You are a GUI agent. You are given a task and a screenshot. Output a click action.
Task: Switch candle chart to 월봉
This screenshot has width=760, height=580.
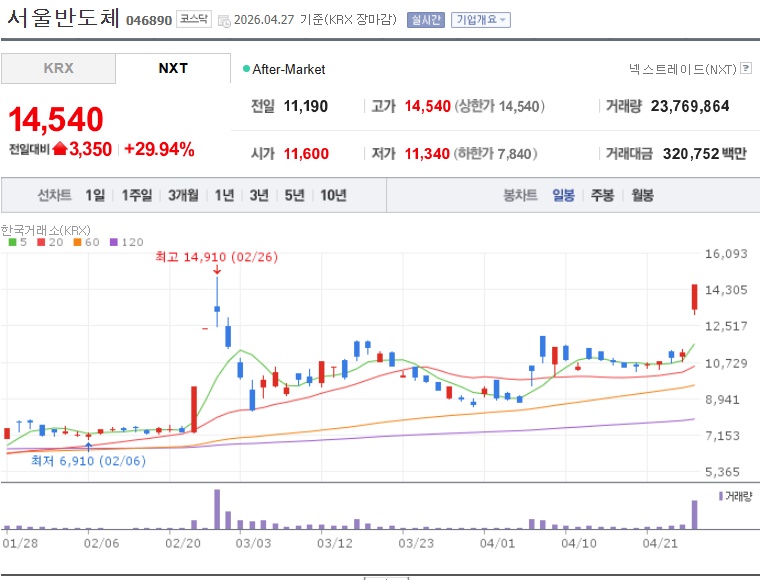642,195
